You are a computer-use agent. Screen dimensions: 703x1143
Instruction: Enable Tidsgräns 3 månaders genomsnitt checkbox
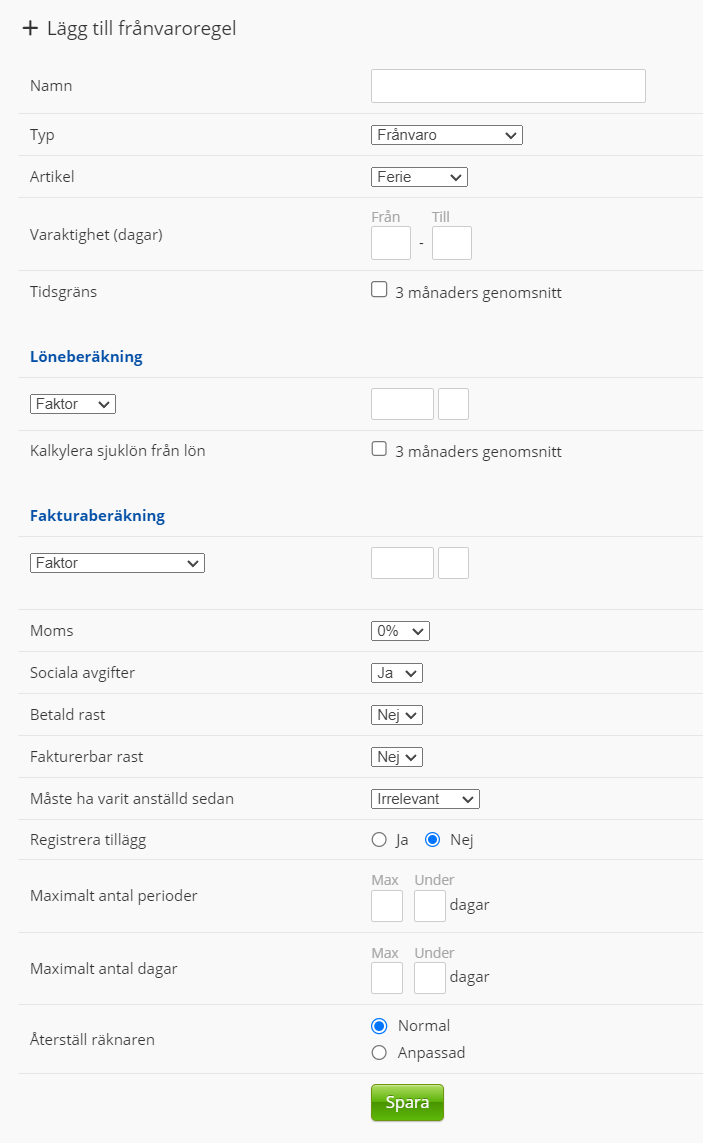379,290
